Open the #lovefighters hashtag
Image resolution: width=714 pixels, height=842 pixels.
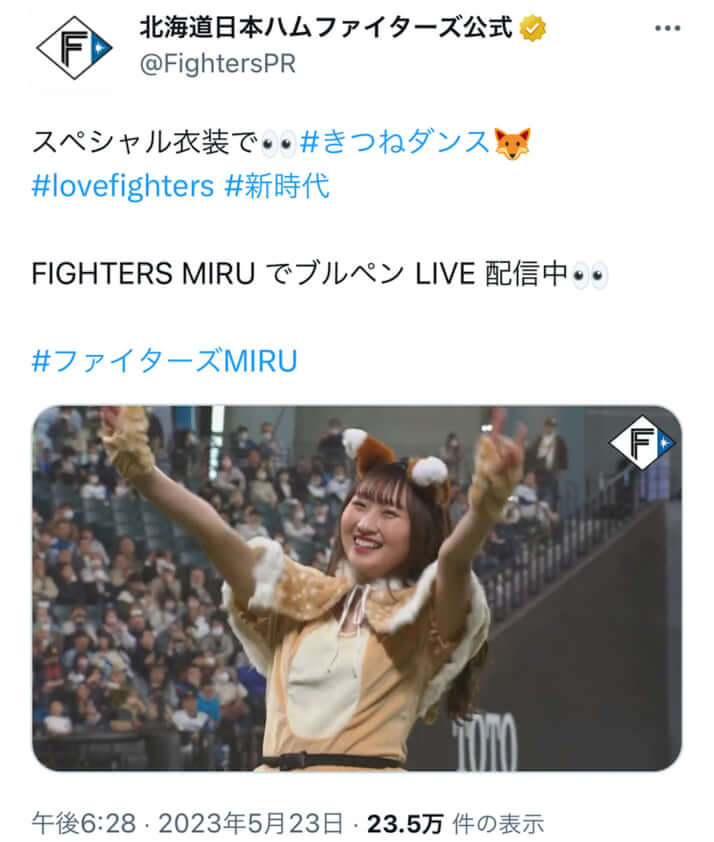coord(123,186)
